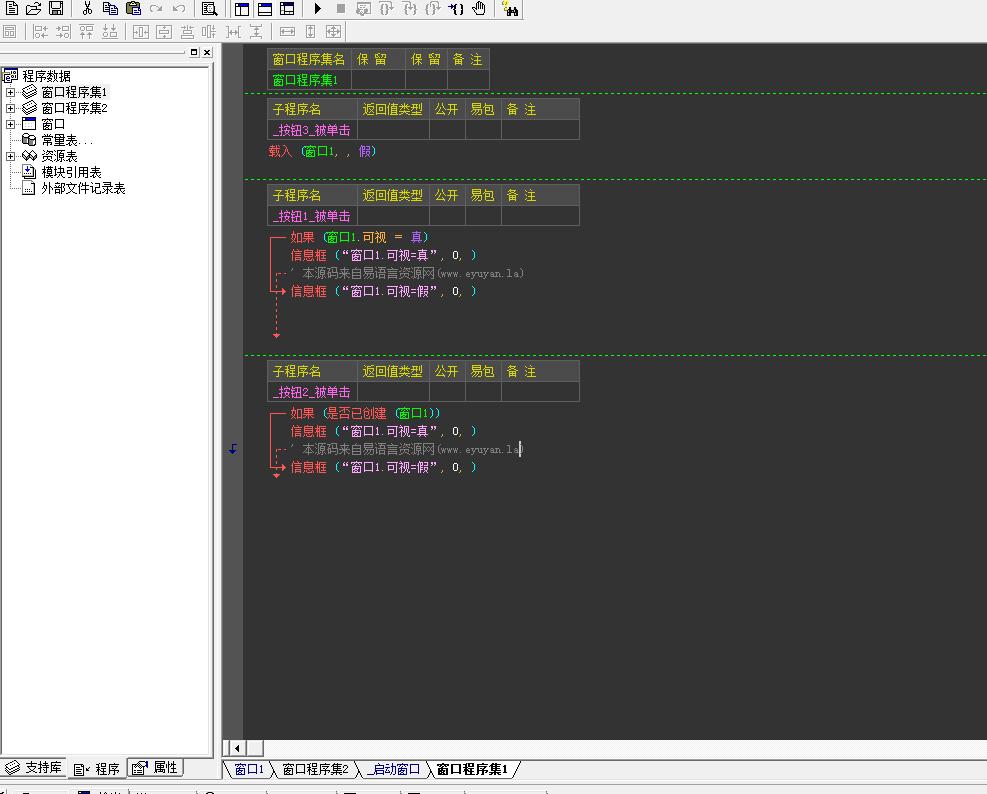Click the top-align controls icon

point(86,31)
